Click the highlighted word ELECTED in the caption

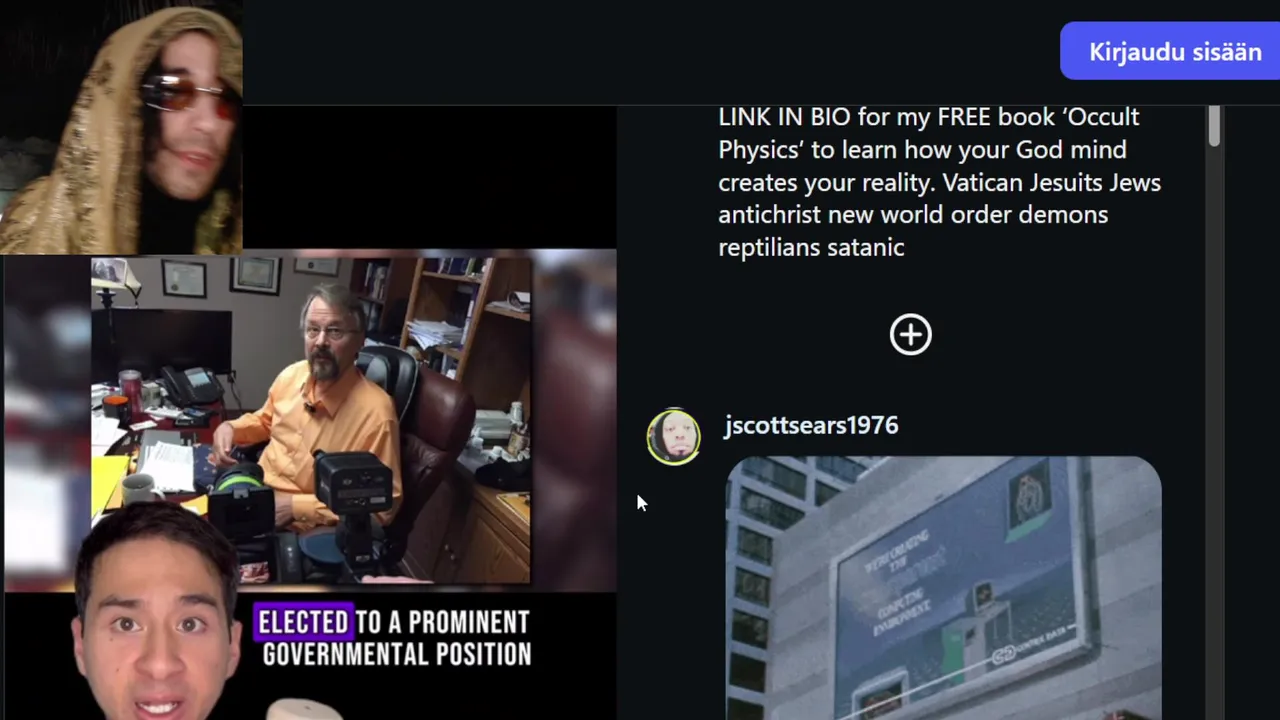(x=303, y=623)
